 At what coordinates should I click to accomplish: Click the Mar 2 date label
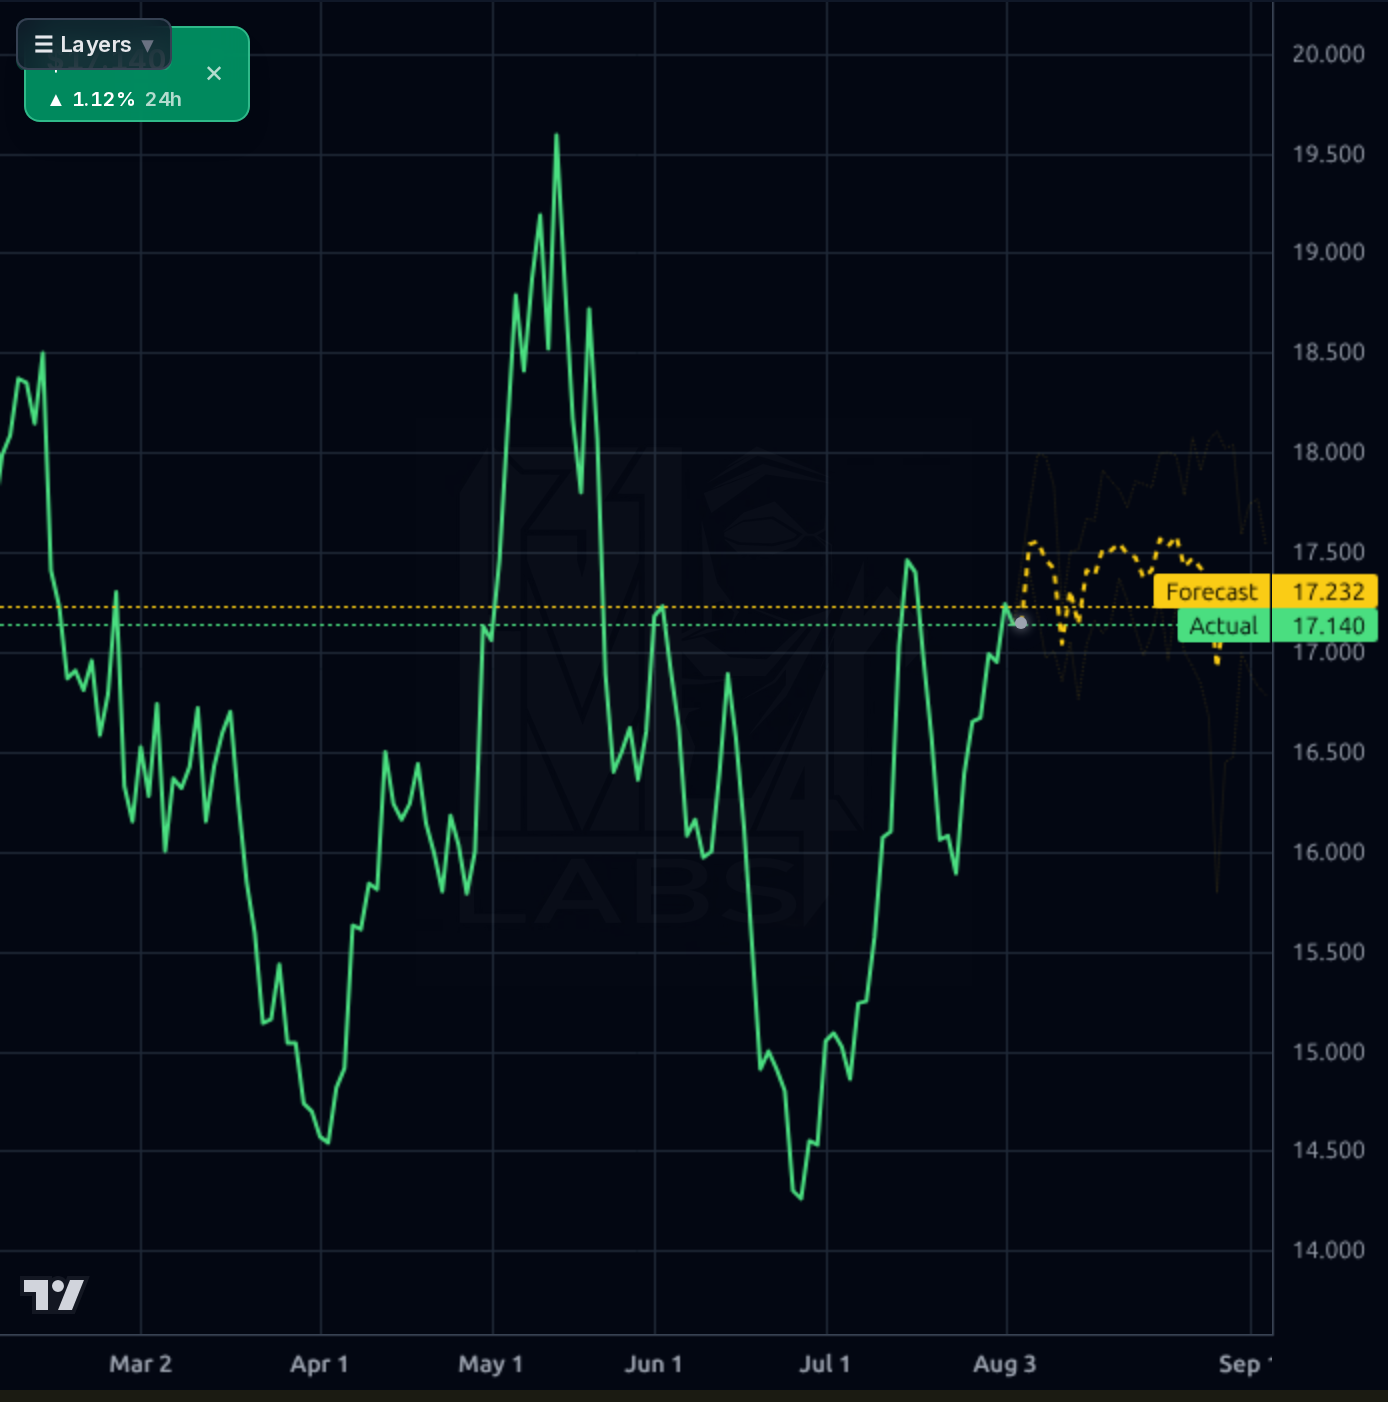141,1364
